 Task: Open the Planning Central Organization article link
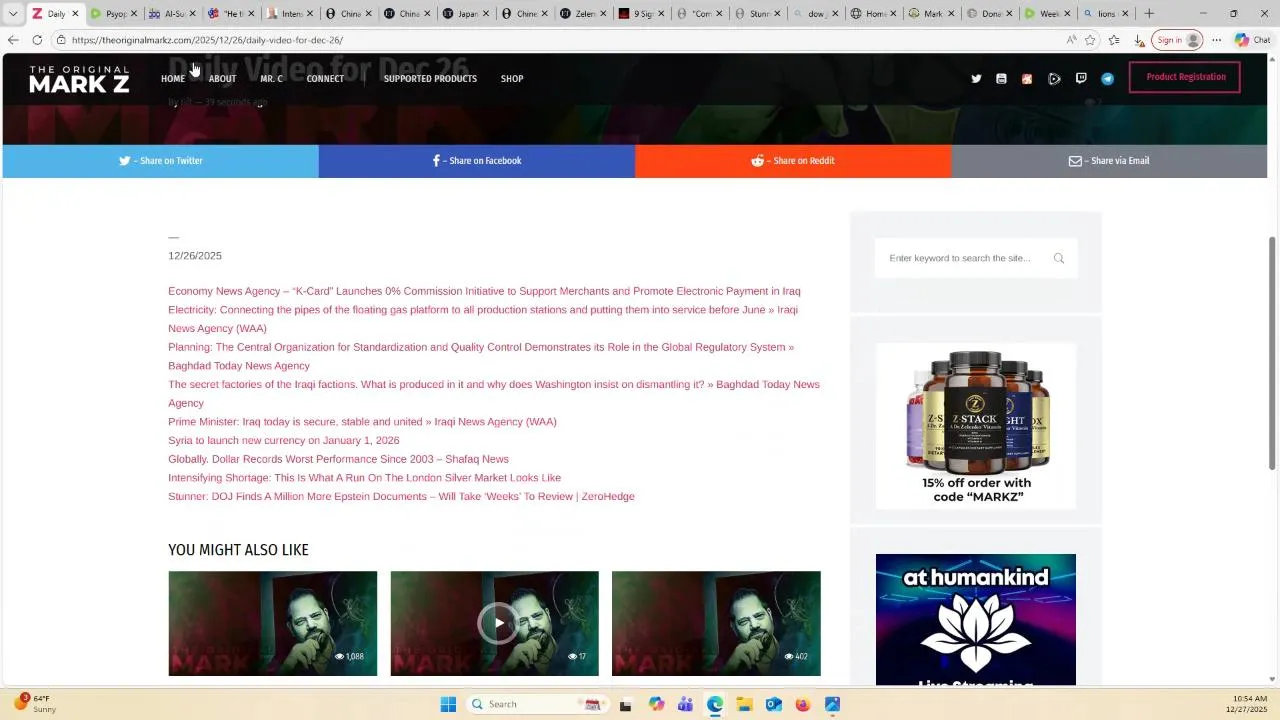[481, 356]
